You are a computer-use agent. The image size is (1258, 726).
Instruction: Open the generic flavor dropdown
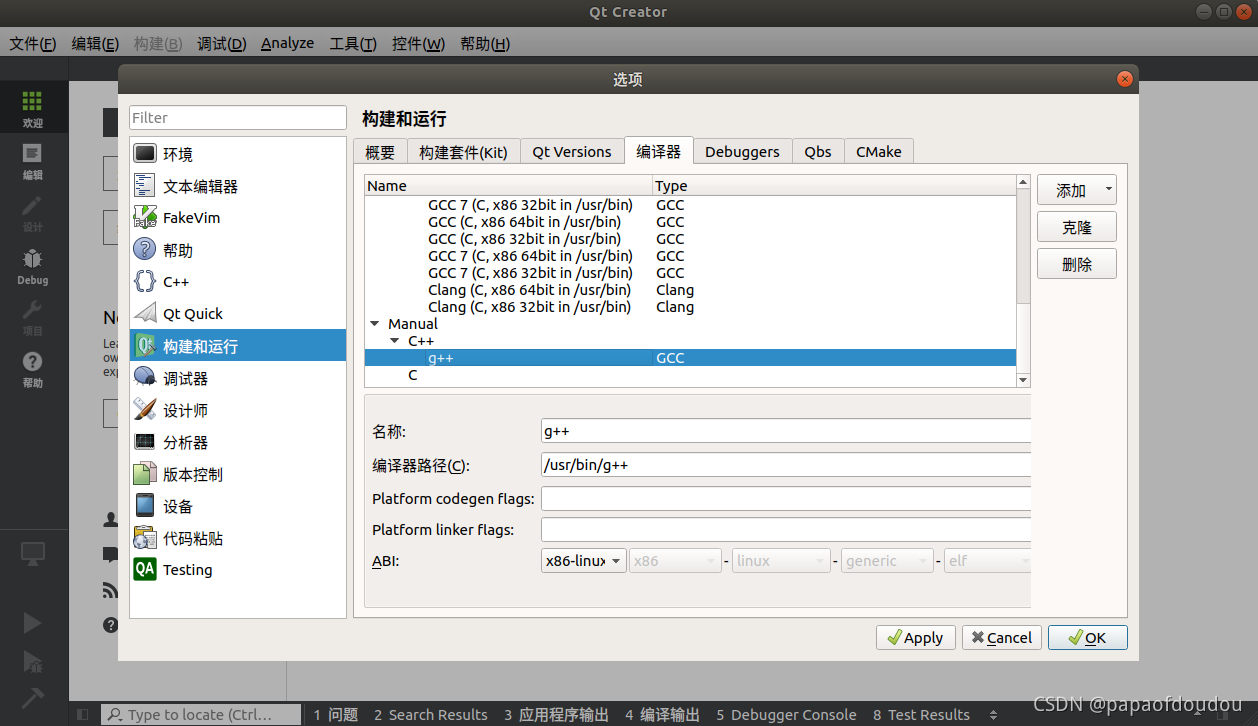coord(887,561)
